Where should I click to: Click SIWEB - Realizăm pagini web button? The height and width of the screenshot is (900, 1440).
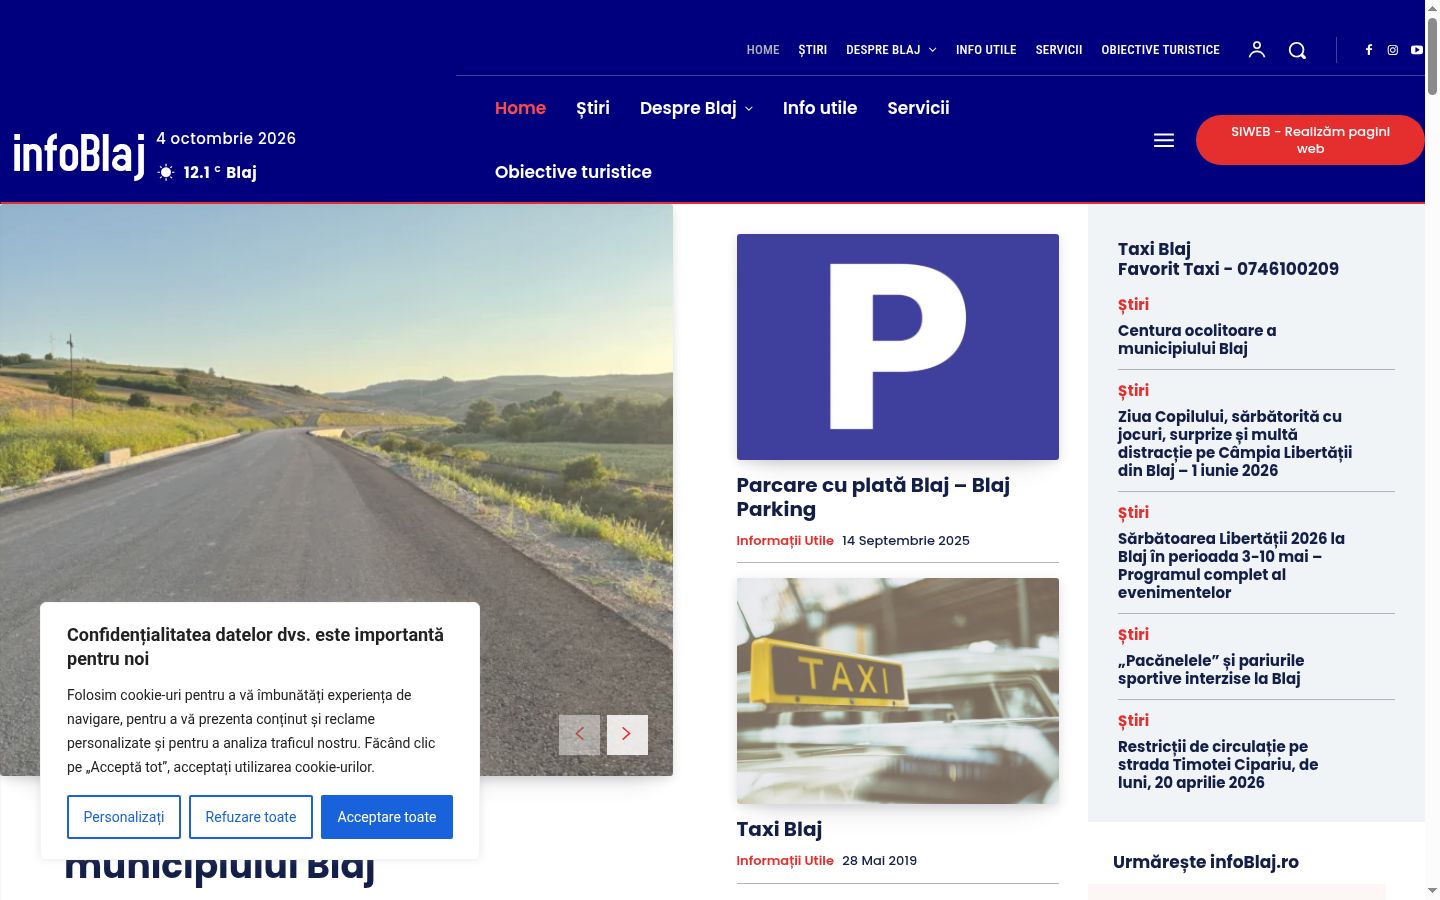coord(1310,140)
